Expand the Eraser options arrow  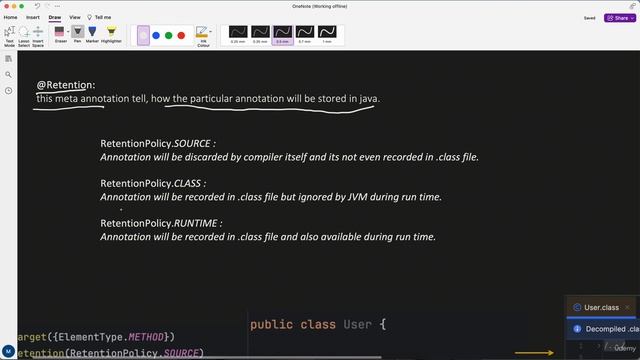[68, 31]
